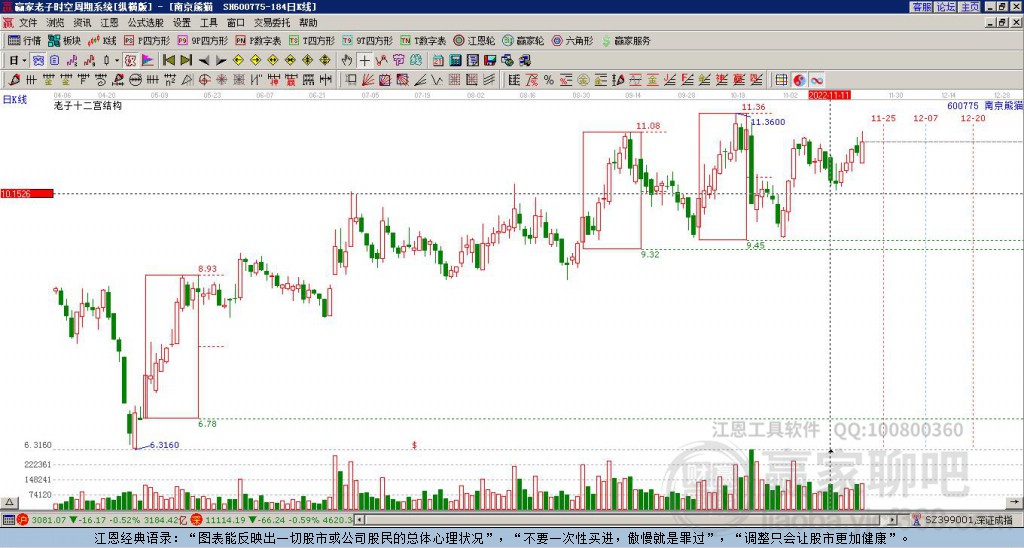Step chart right with black right arrow

(x=221, y=60)
